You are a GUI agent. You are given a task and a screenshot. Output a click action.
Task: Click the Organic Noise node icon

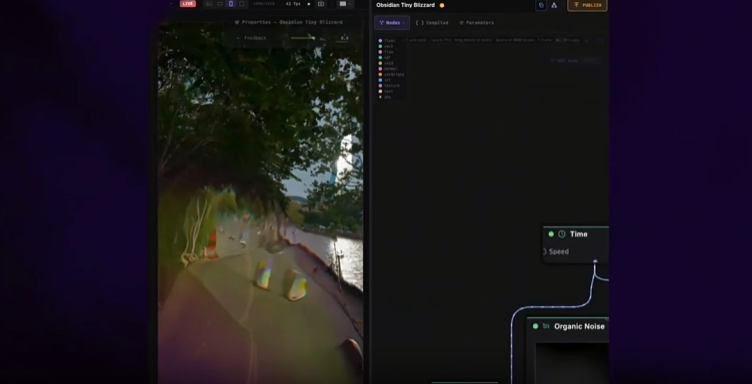click(546, 326)
